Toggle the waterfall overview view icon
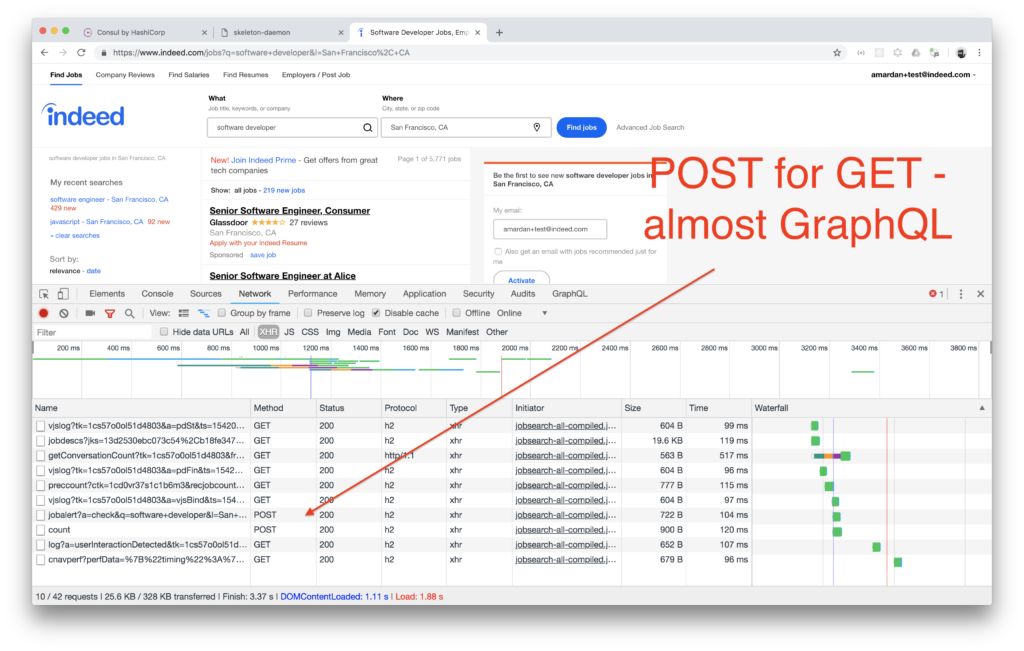This screenshot has width=1024, height=651. click(204, 313)
